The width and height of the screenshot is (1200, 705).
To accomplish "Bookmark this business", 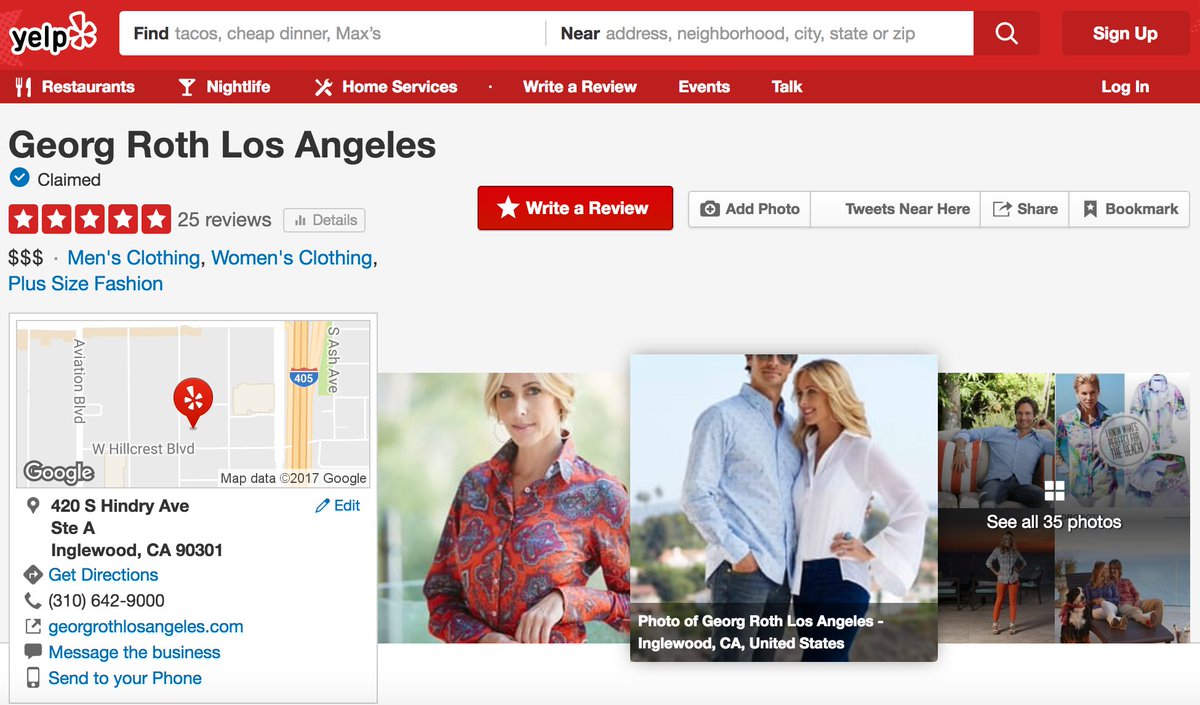I will pos(1130,209).
